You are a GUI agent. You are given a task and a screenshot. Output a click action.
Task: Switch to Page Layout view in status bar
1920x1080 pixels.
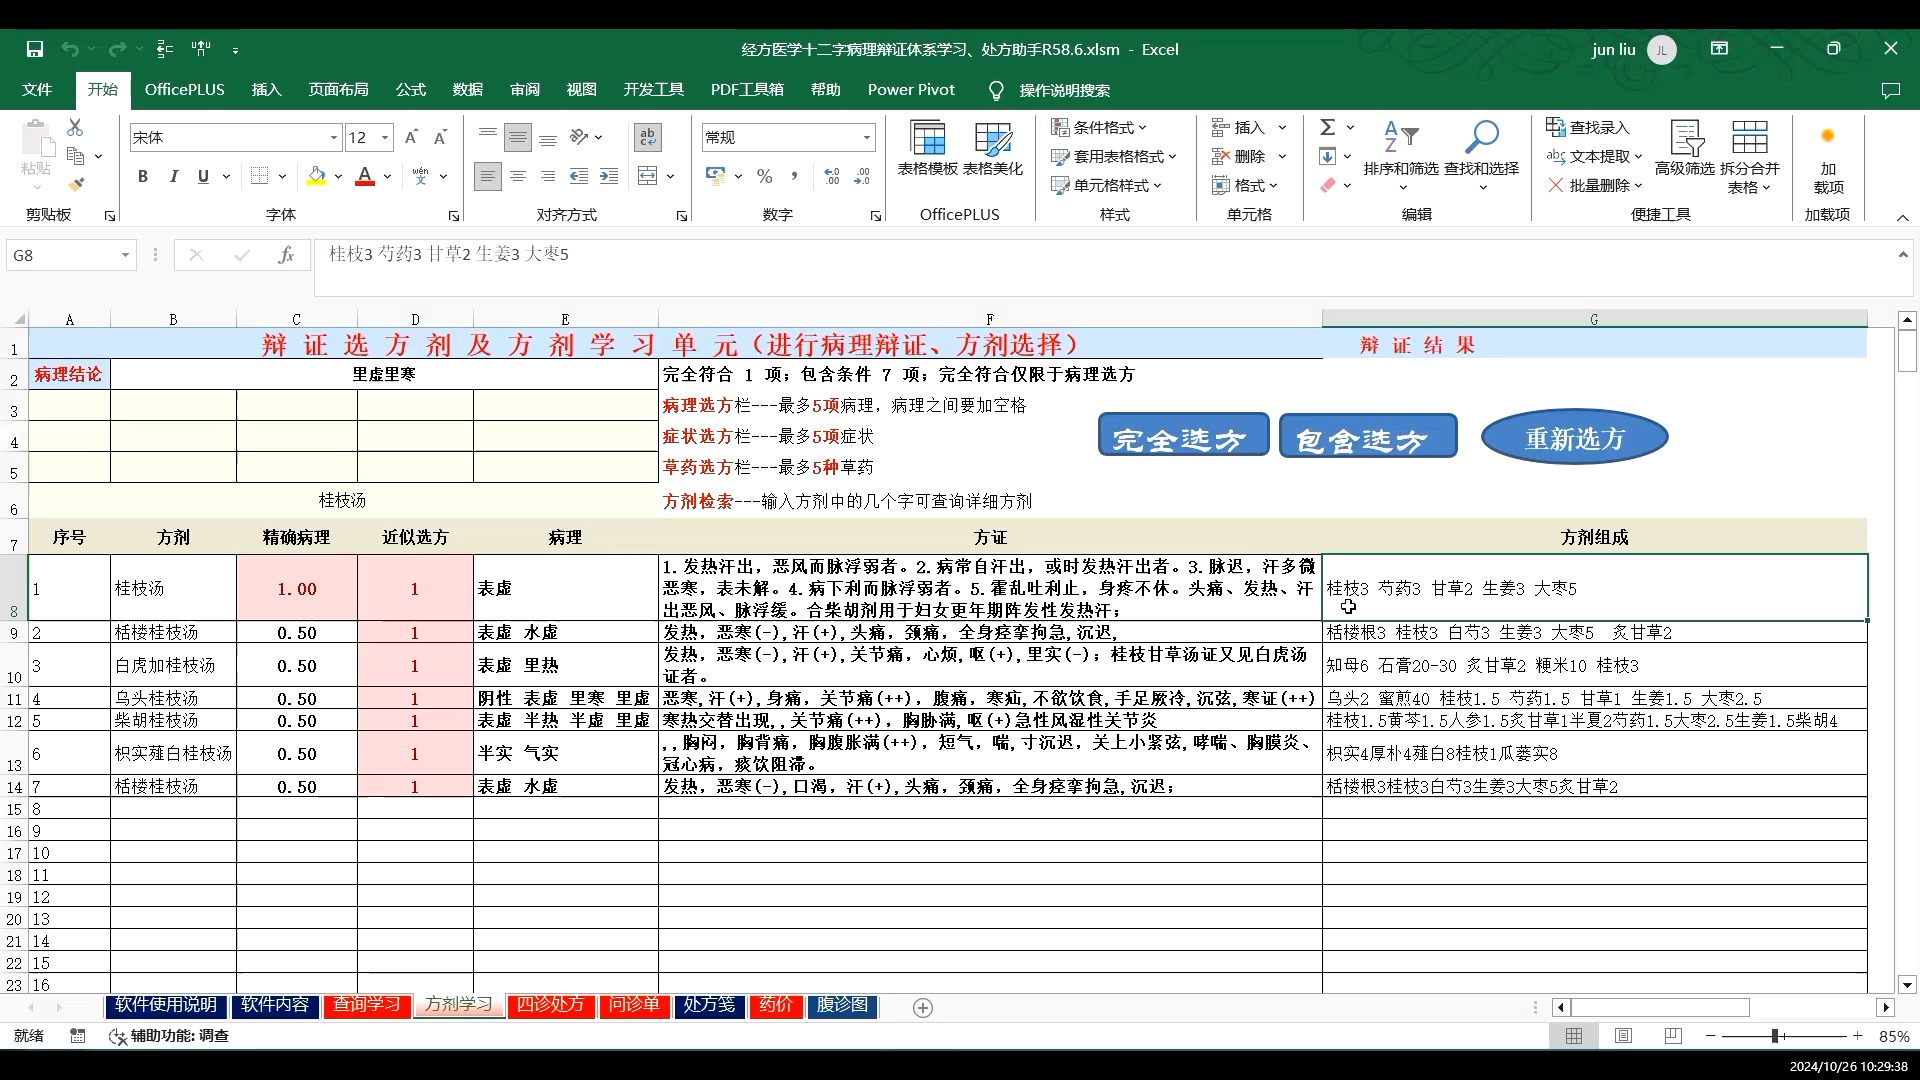(1623, 1036)
